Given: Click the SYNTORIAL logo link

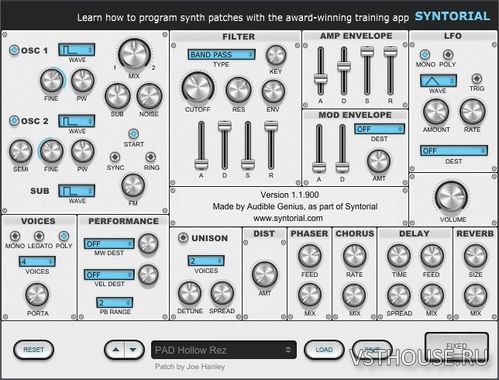Looking at the screenshot, I should coord(452,16).
